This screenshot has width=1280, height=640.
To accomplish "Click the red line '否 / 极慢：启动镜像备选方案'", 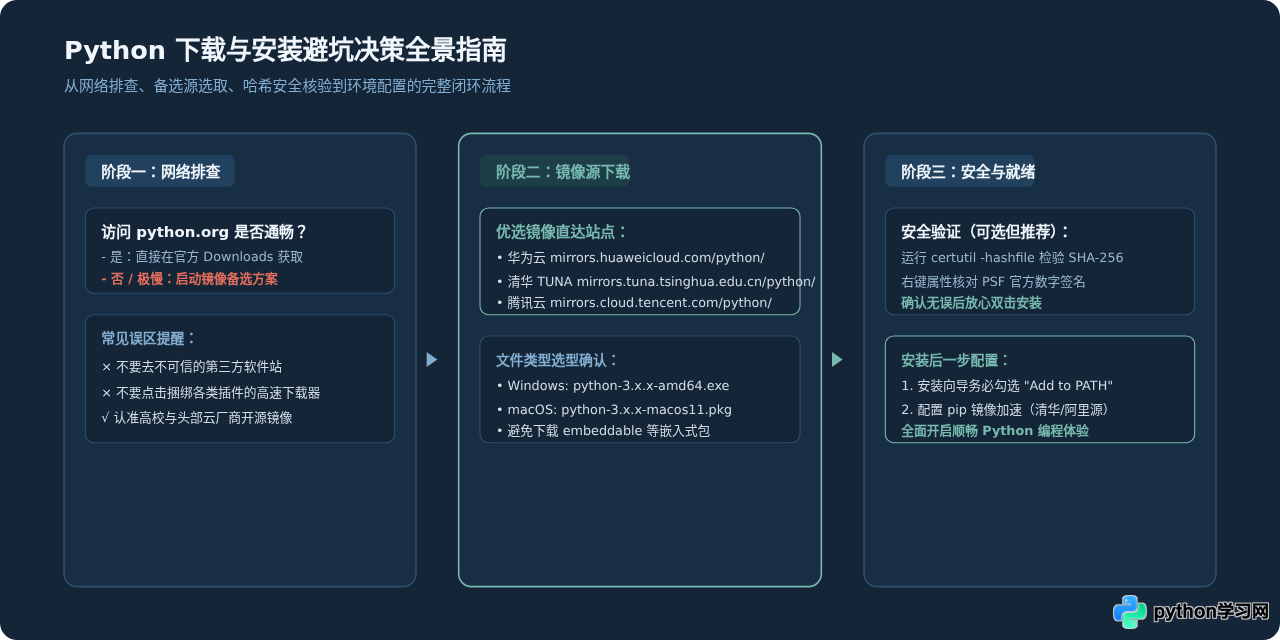I will click(x=190, y=279).
